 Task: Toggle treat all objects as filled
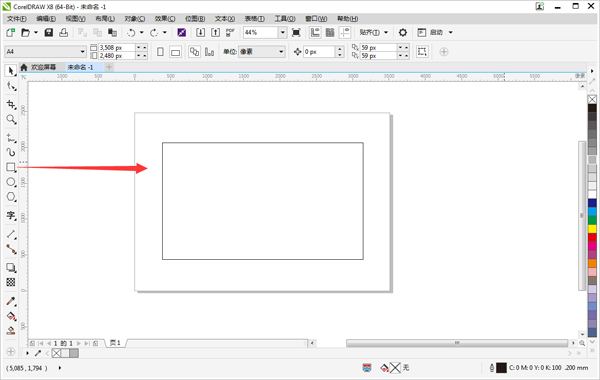tap(422, 52)
